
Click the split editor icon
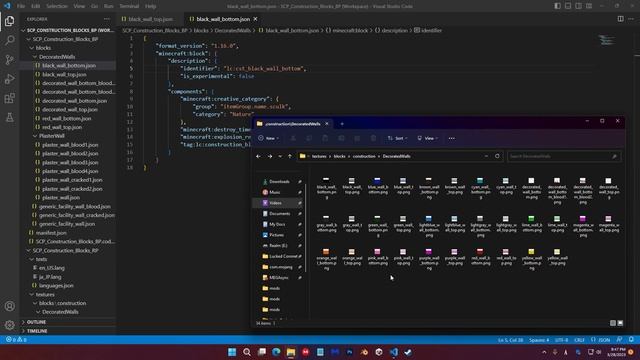pos(620,19)
